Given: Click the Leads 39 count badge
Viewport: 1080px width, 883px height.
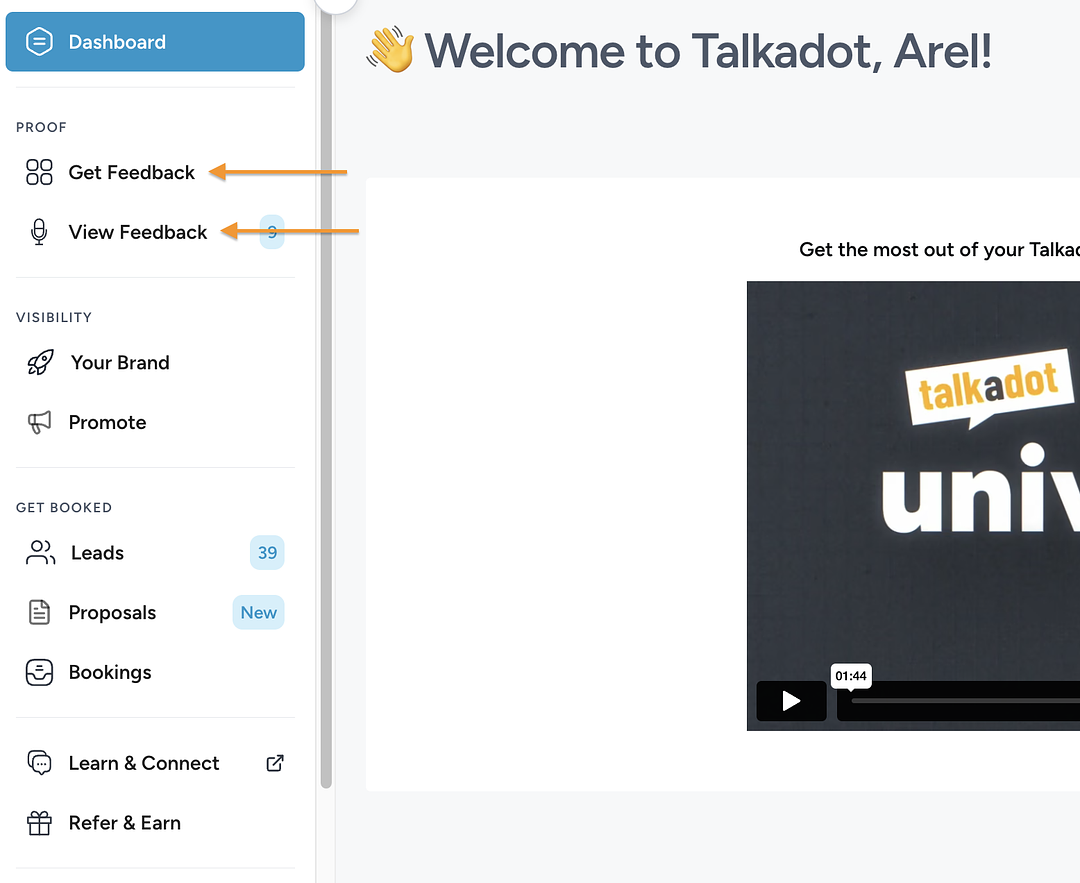Looking at the screenshot, I should click(x=267, y=552).
